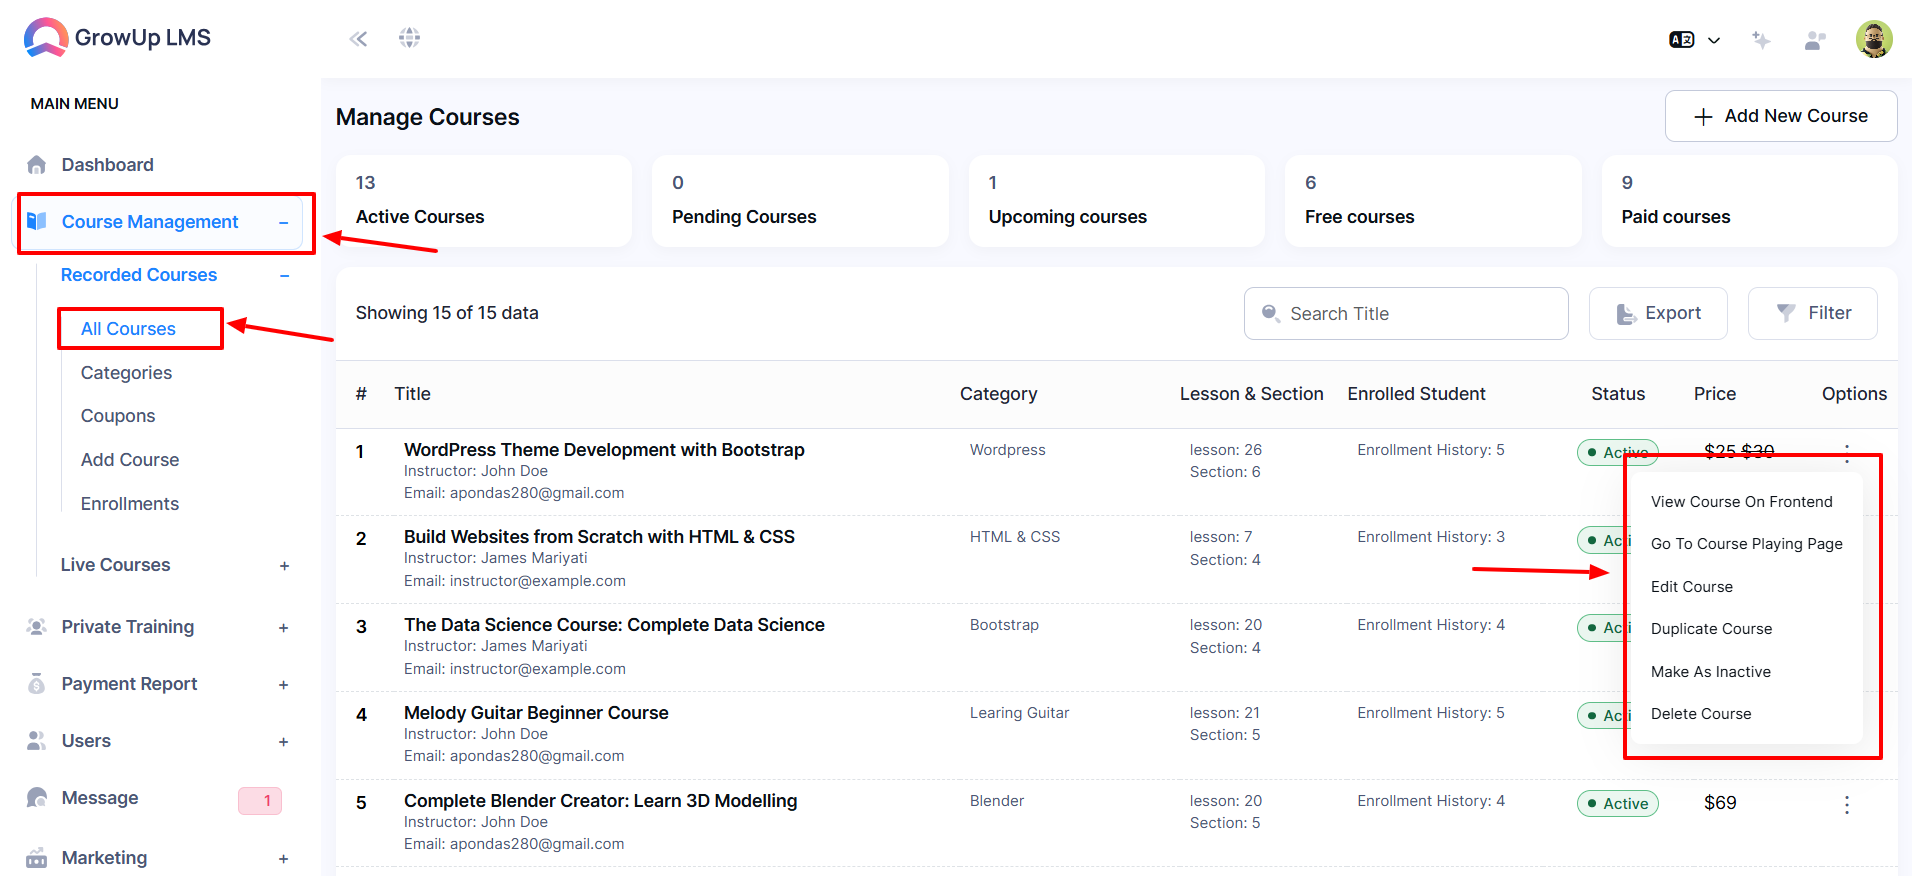Add a new course
The image size is (1912, 876).
(1780, 116)
